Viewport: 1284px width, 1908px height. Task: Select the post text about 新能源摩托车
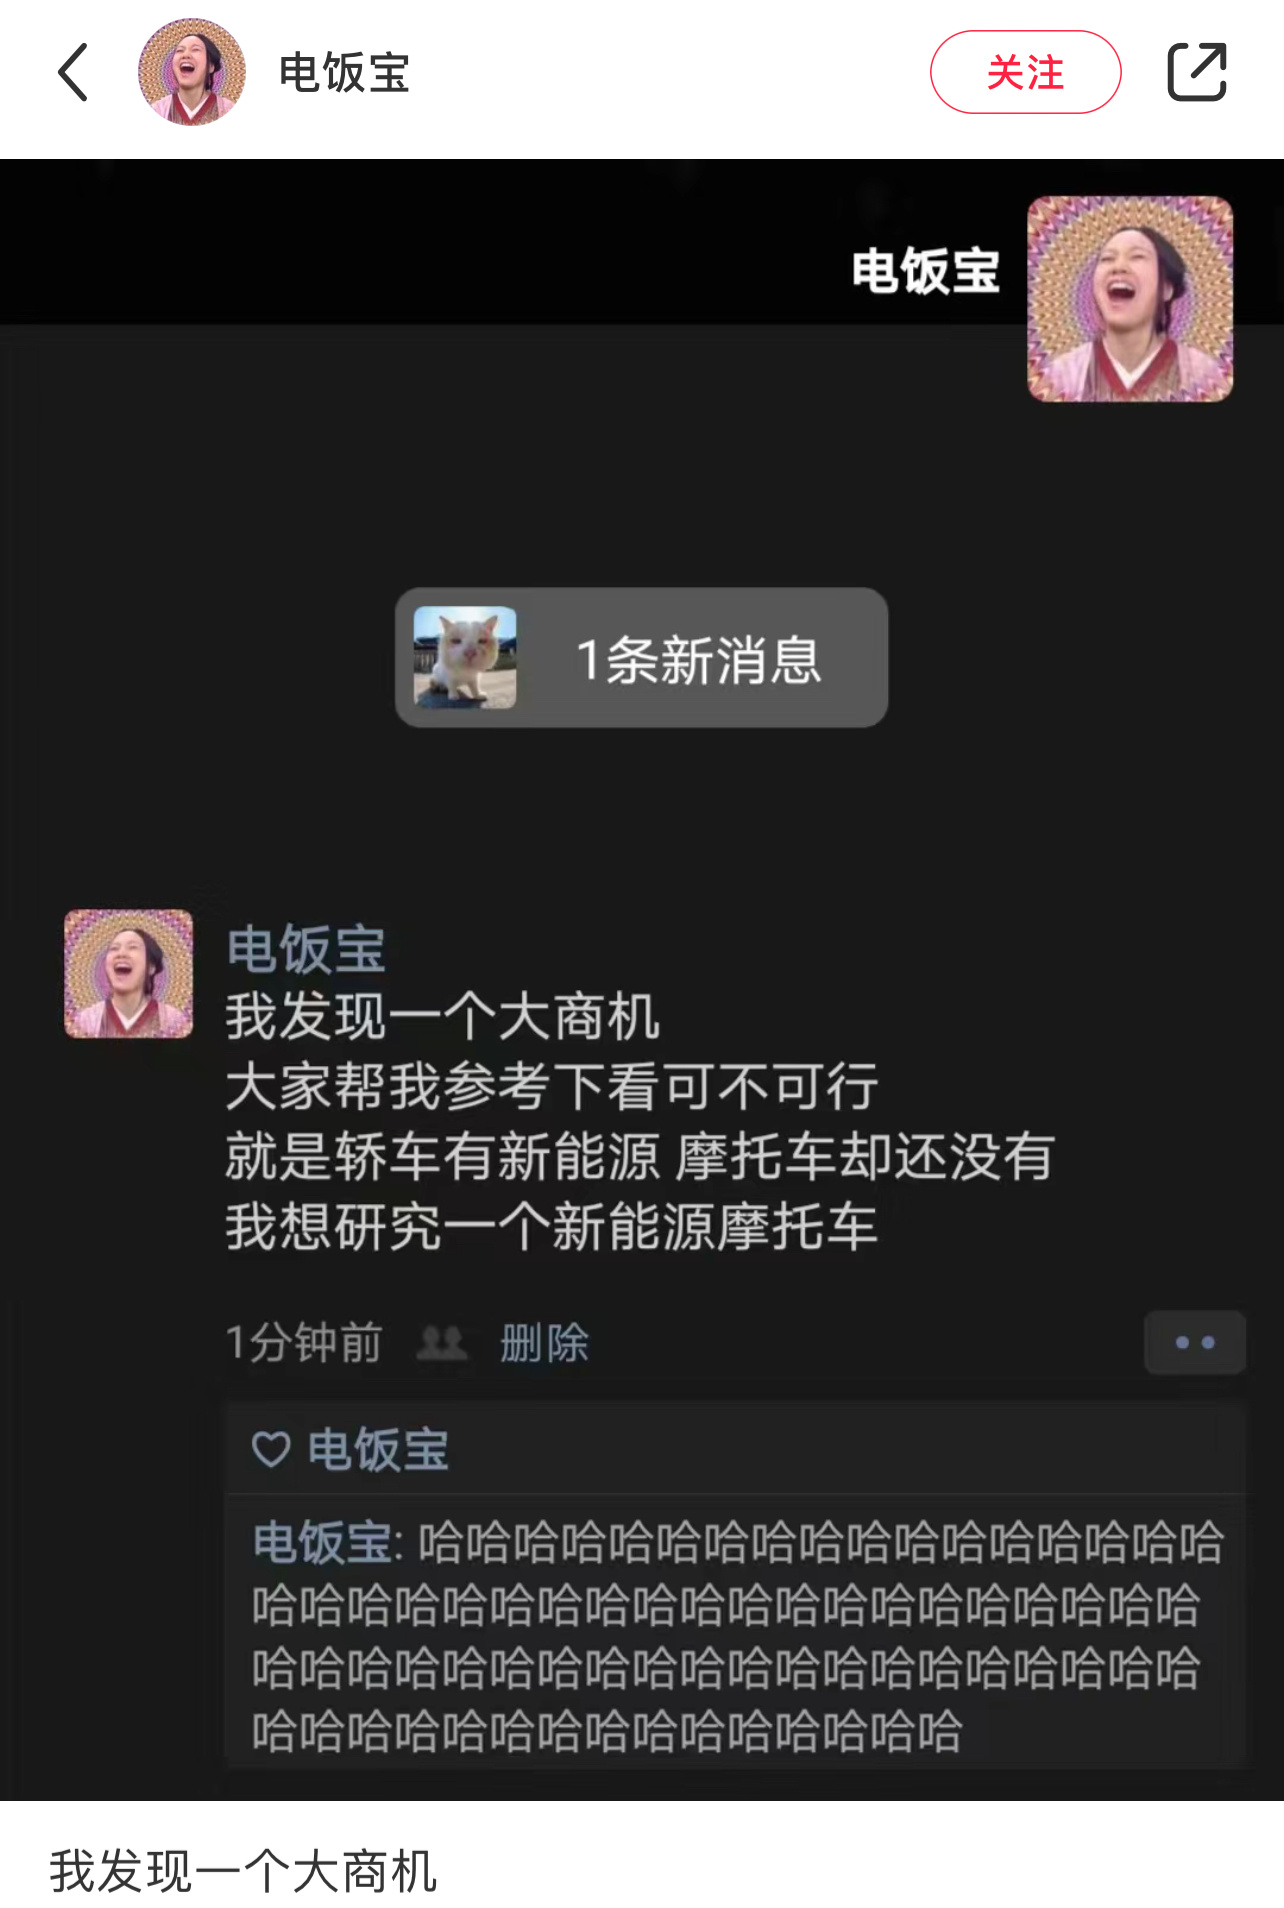[640, 1121]
